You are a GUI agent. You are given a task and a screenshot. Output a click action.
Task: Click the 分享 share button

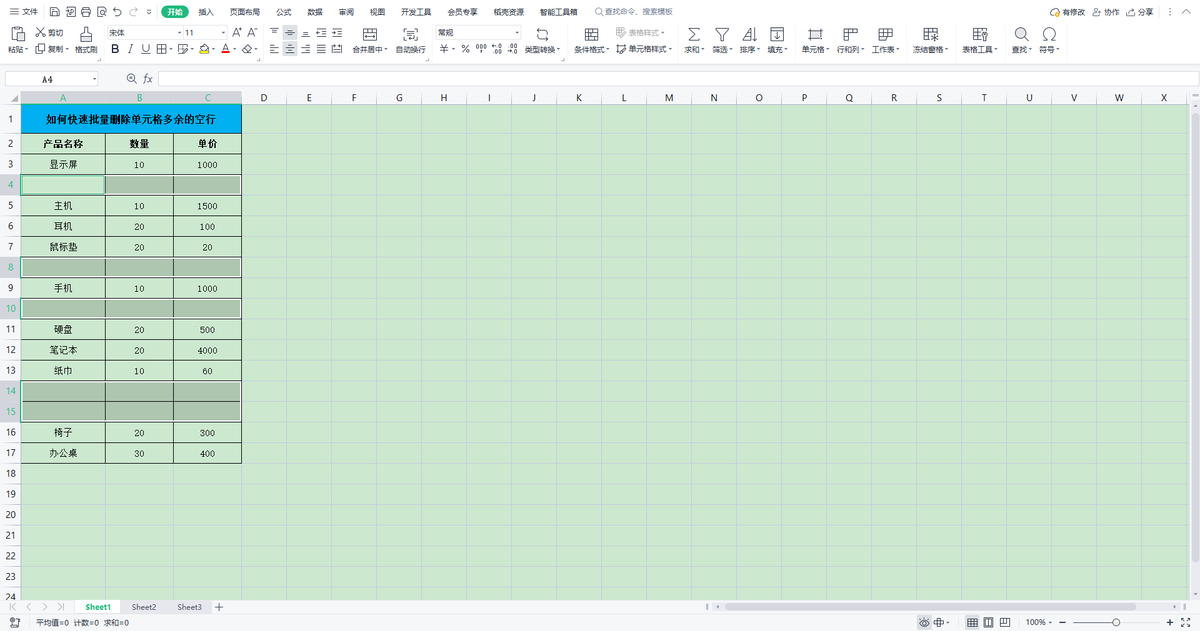[1139, 12]
